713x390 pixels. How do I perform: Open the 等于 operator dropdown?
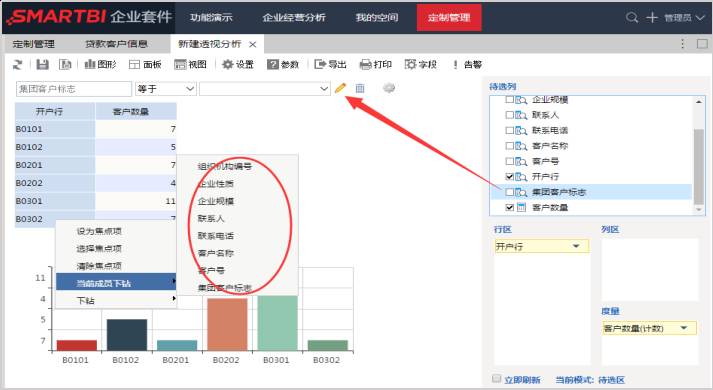(x=166, y=89)
